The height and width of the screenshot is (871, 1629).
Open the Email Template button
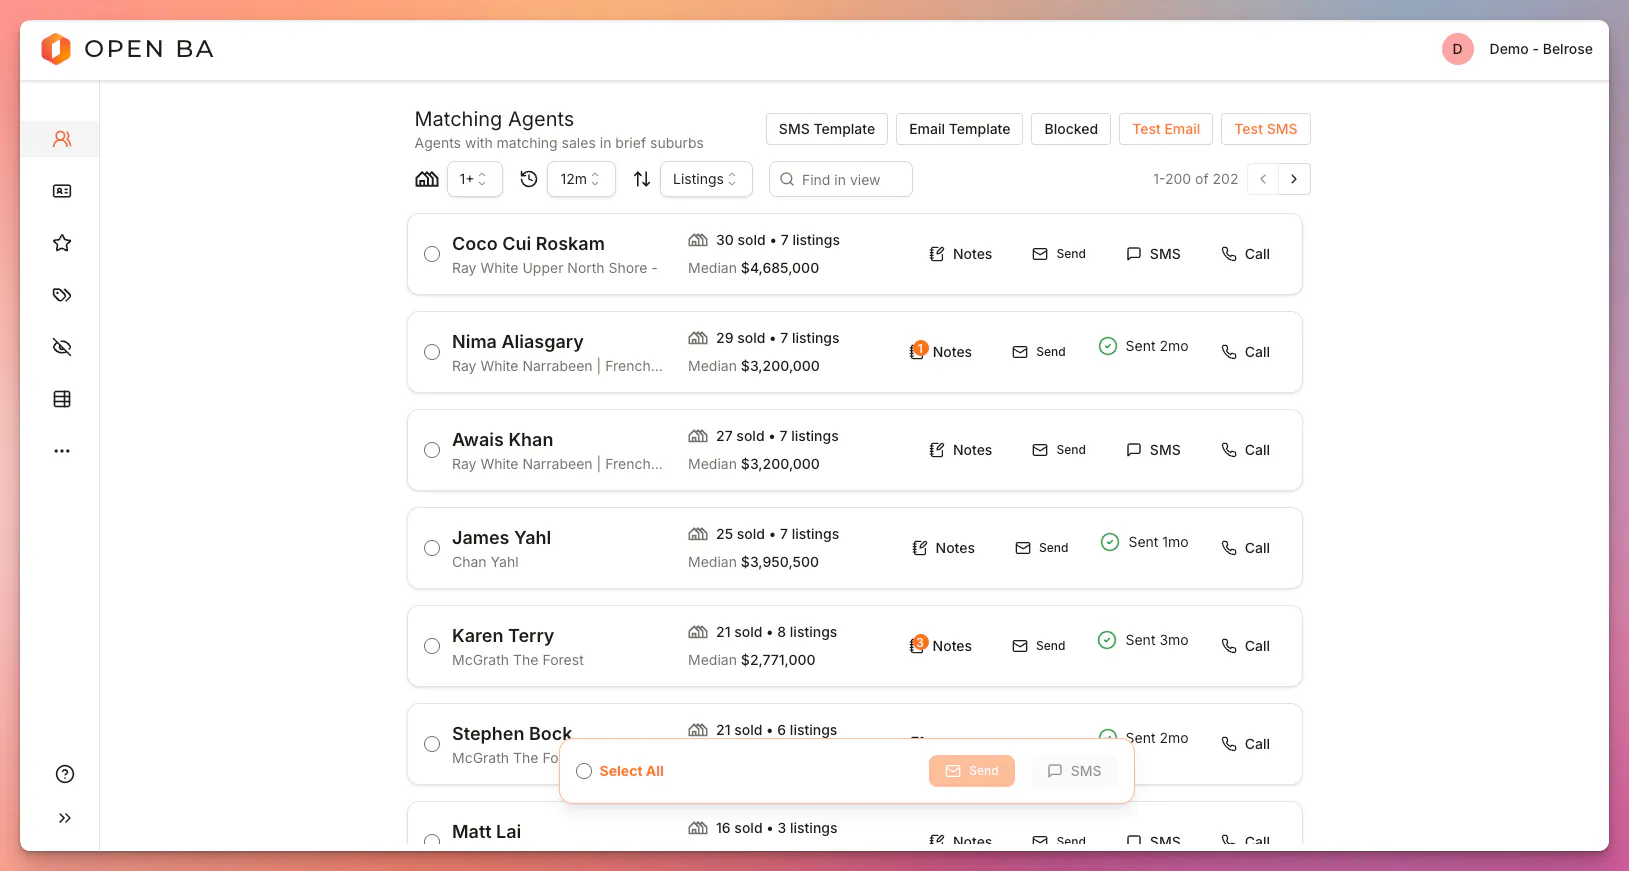point(960,129)
